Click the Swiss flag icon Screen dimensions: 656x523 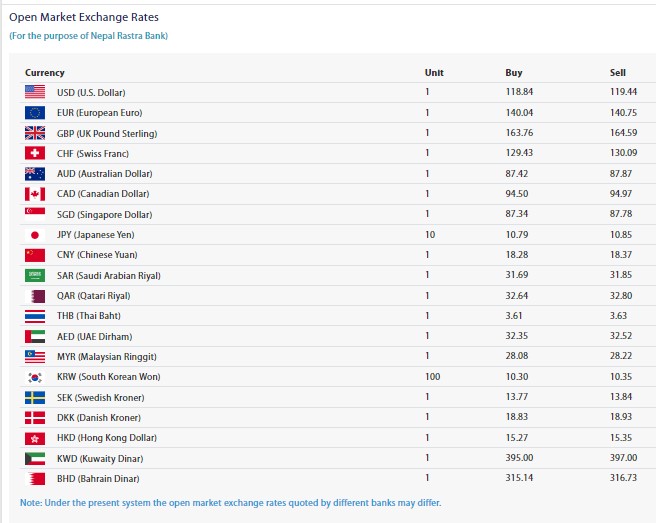click(x=35, y=153)
